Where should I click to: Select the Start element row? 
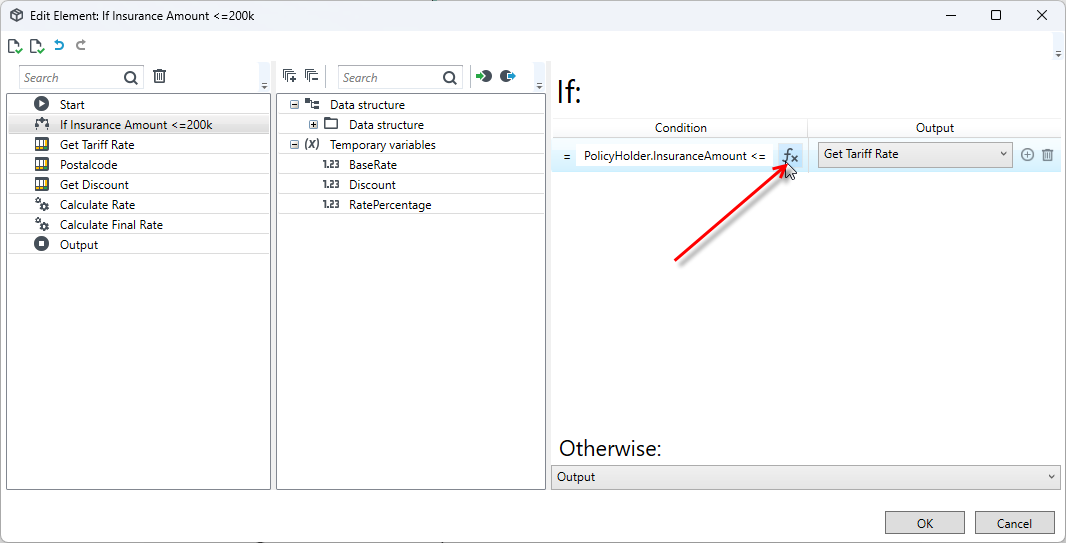[x=138, y=105]
